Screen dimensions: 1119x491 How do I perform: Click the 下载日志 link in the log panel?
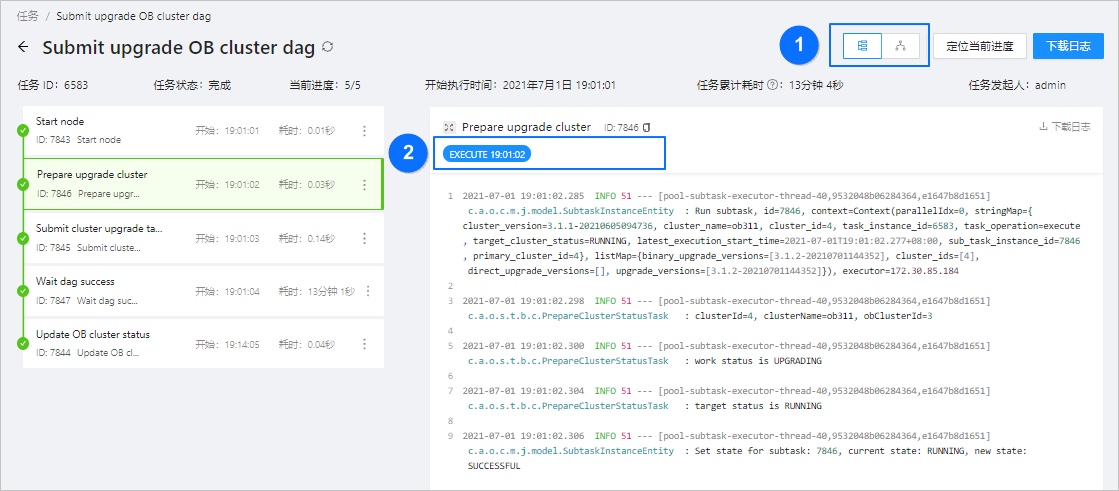click(1065, 126)
